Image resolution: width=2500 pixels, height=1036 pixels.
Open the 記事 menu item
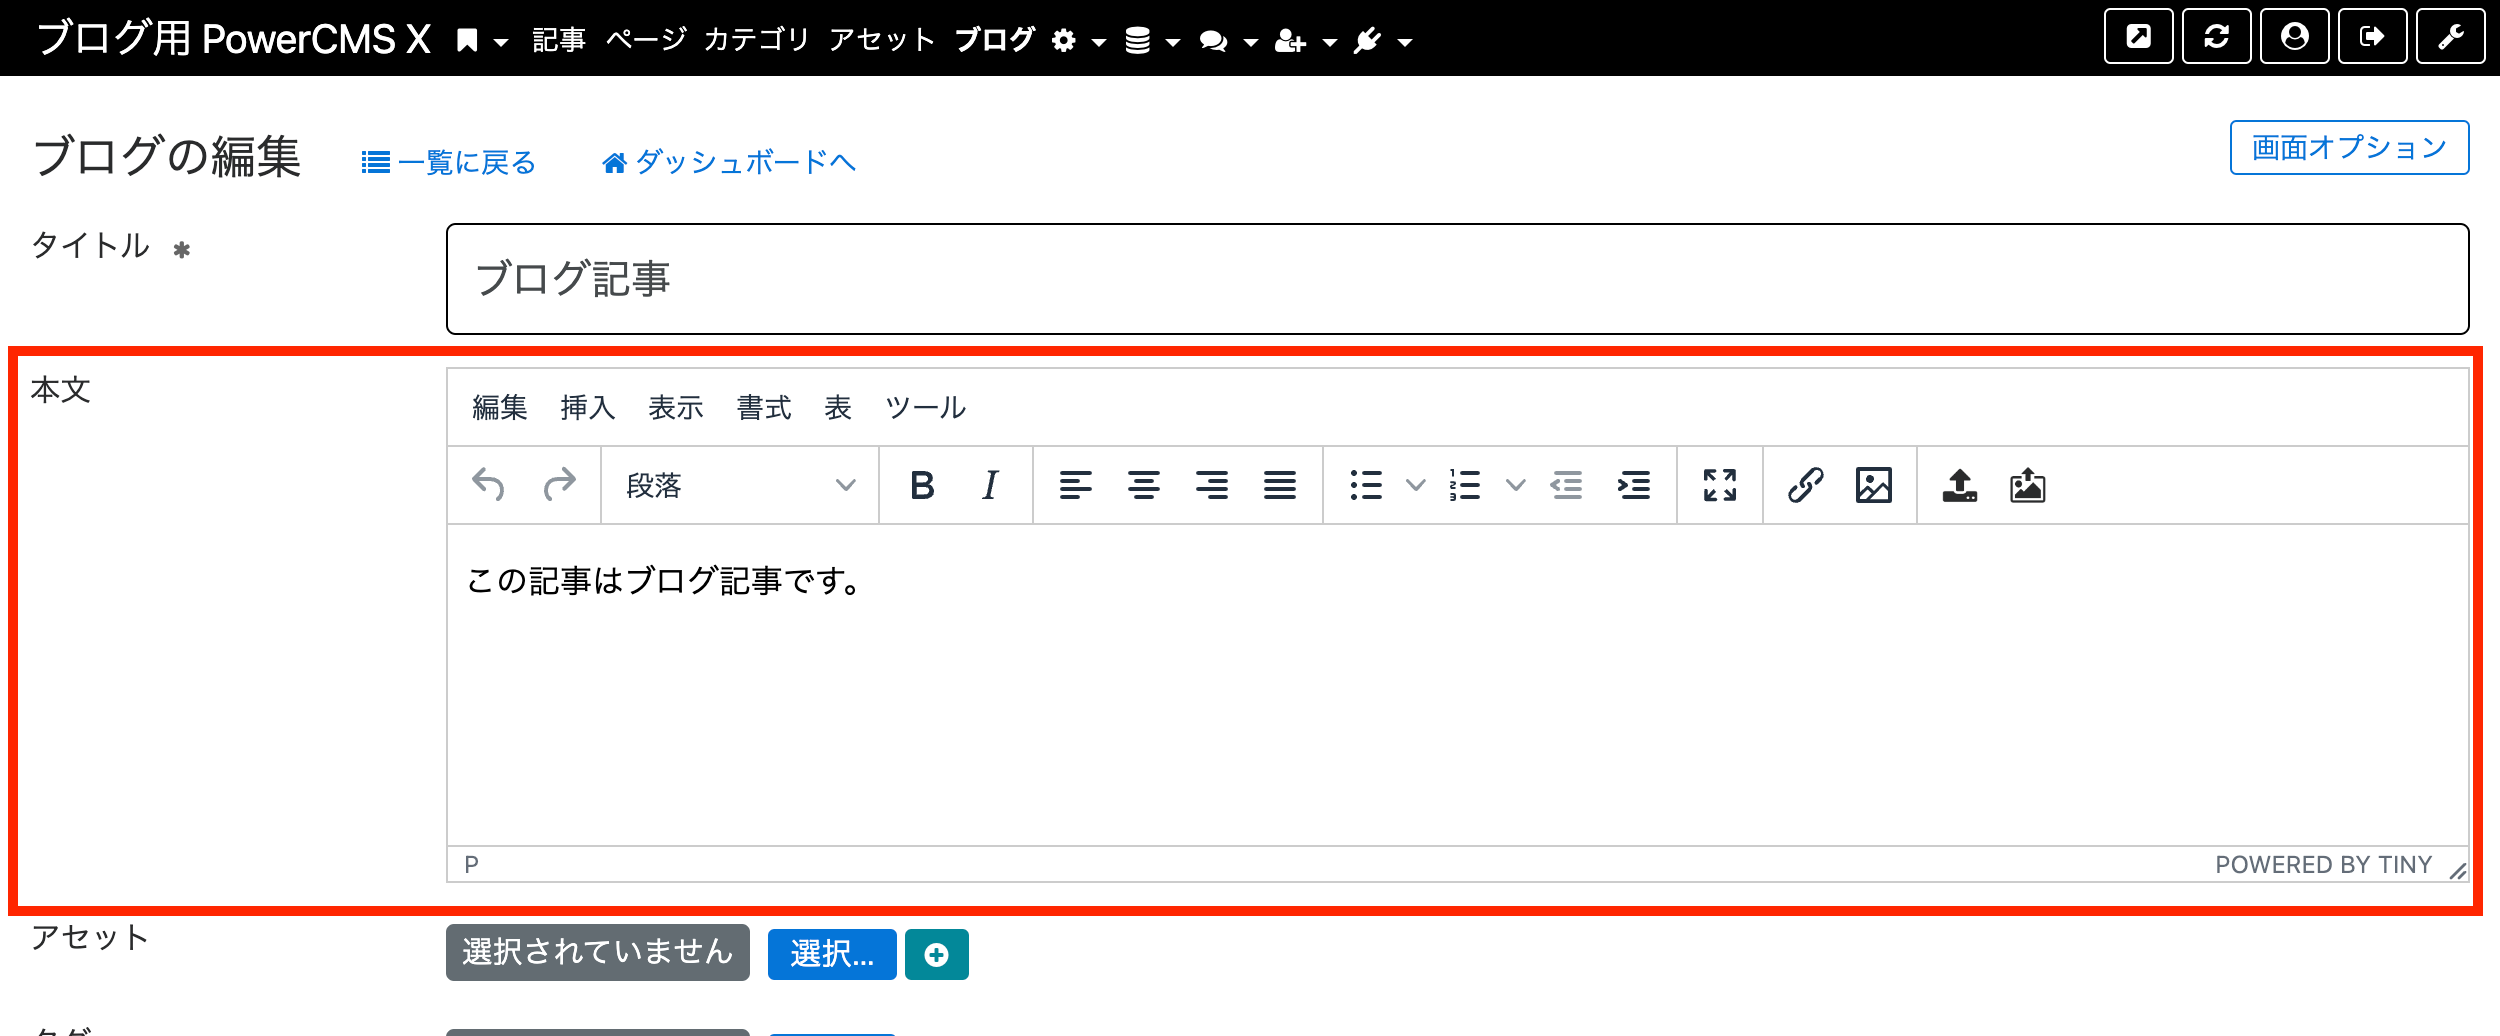559,40
